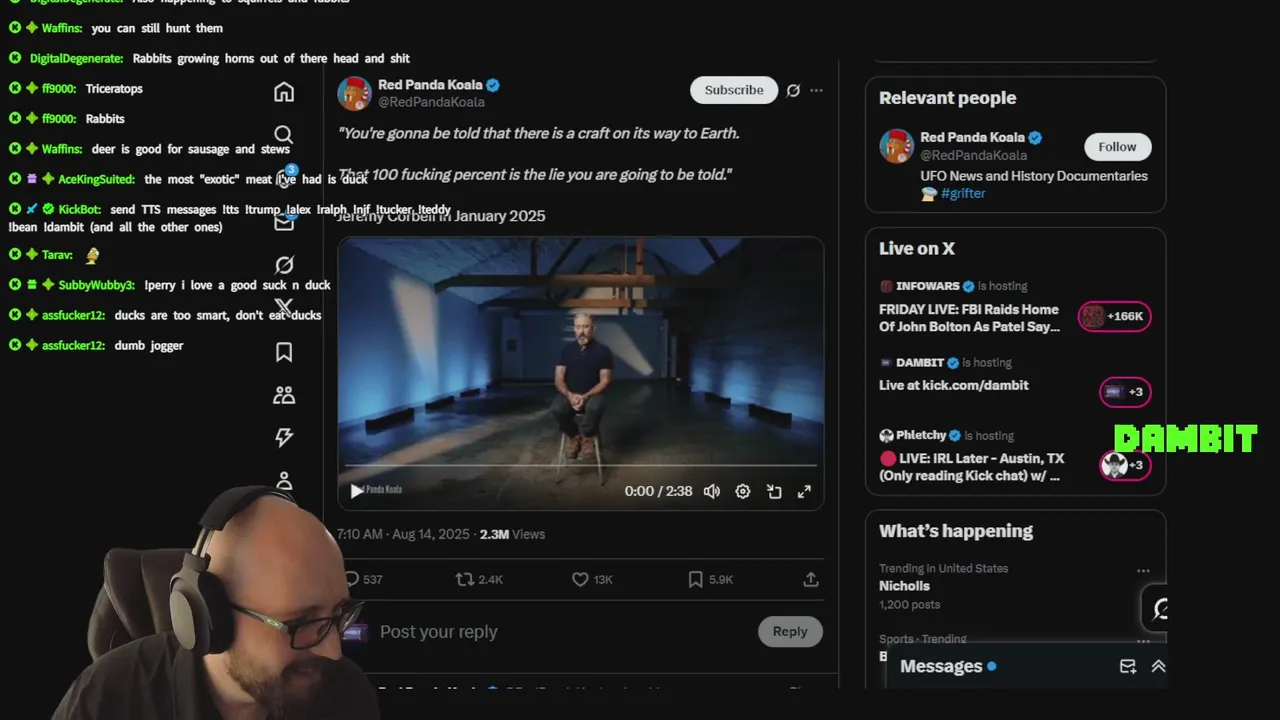Open the Bookmarks icon in sidebar
This screenshot has height=720, width=1280.
[x=284, y=352]
